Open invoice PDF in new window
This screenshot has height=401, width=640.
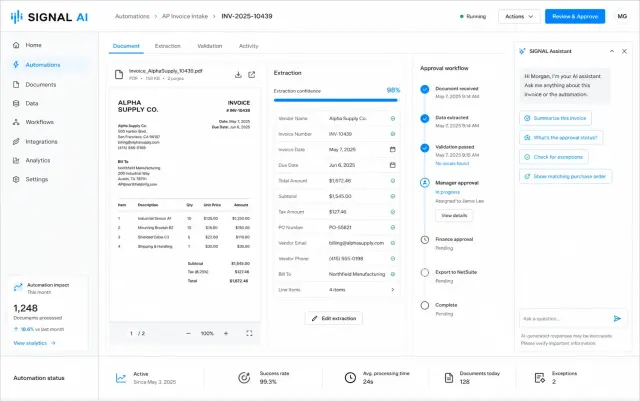252,74
